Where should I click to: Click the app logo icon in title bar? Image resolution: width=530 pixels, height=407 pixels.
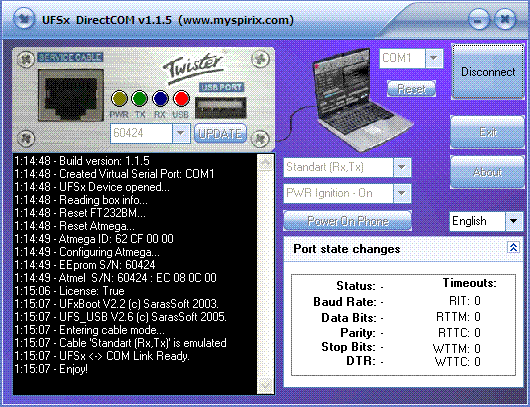pyautogui.click(x=23, y=18)
